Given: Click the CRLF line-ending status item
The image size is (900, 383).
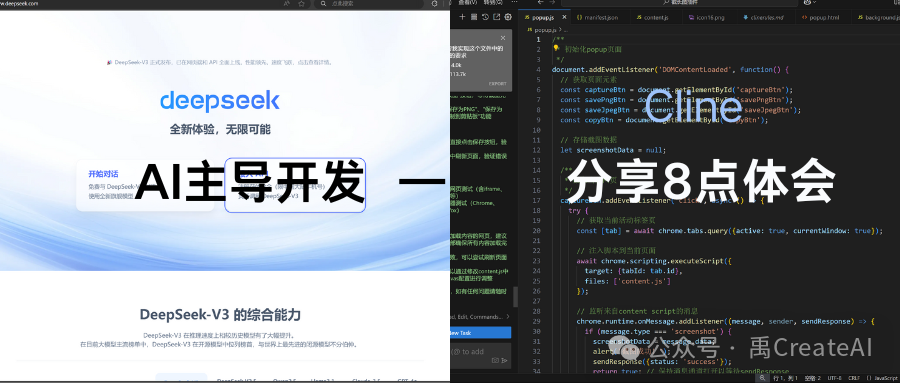Looking at the screenshot, I should tap(854, 378).
